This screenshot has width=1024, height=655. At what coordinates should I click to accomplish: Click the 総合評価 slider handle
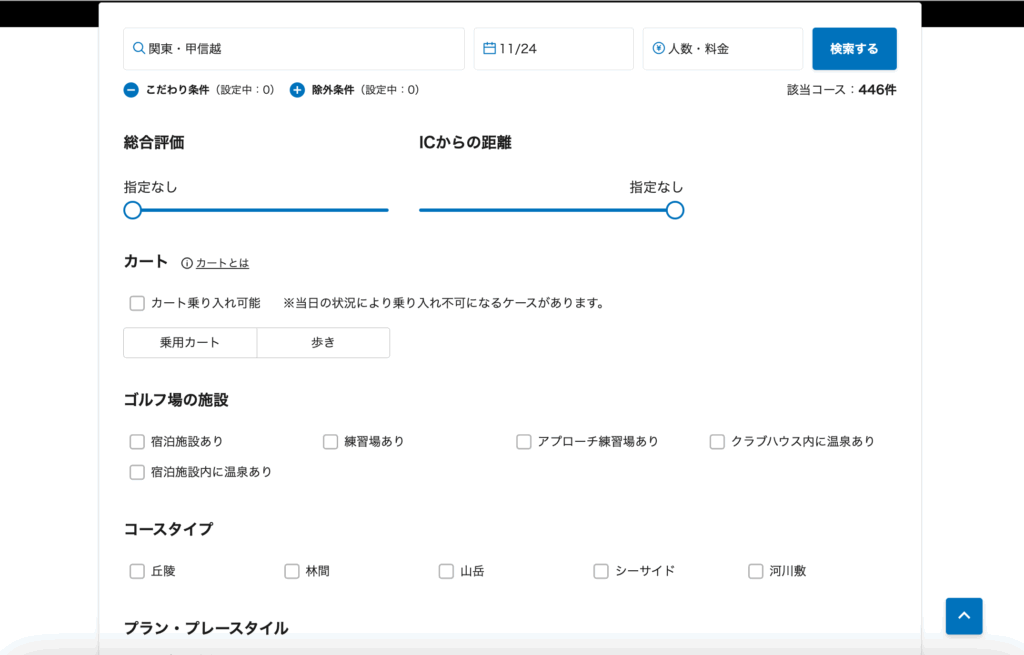pyautogui.click(x=132, y=210)
